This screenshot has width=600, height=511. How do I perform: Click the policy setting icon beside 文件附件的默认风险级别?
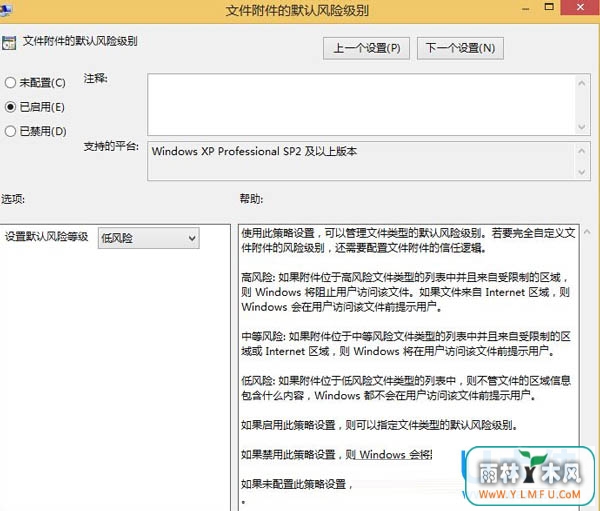pyautogui.click(x=8, y=43)
